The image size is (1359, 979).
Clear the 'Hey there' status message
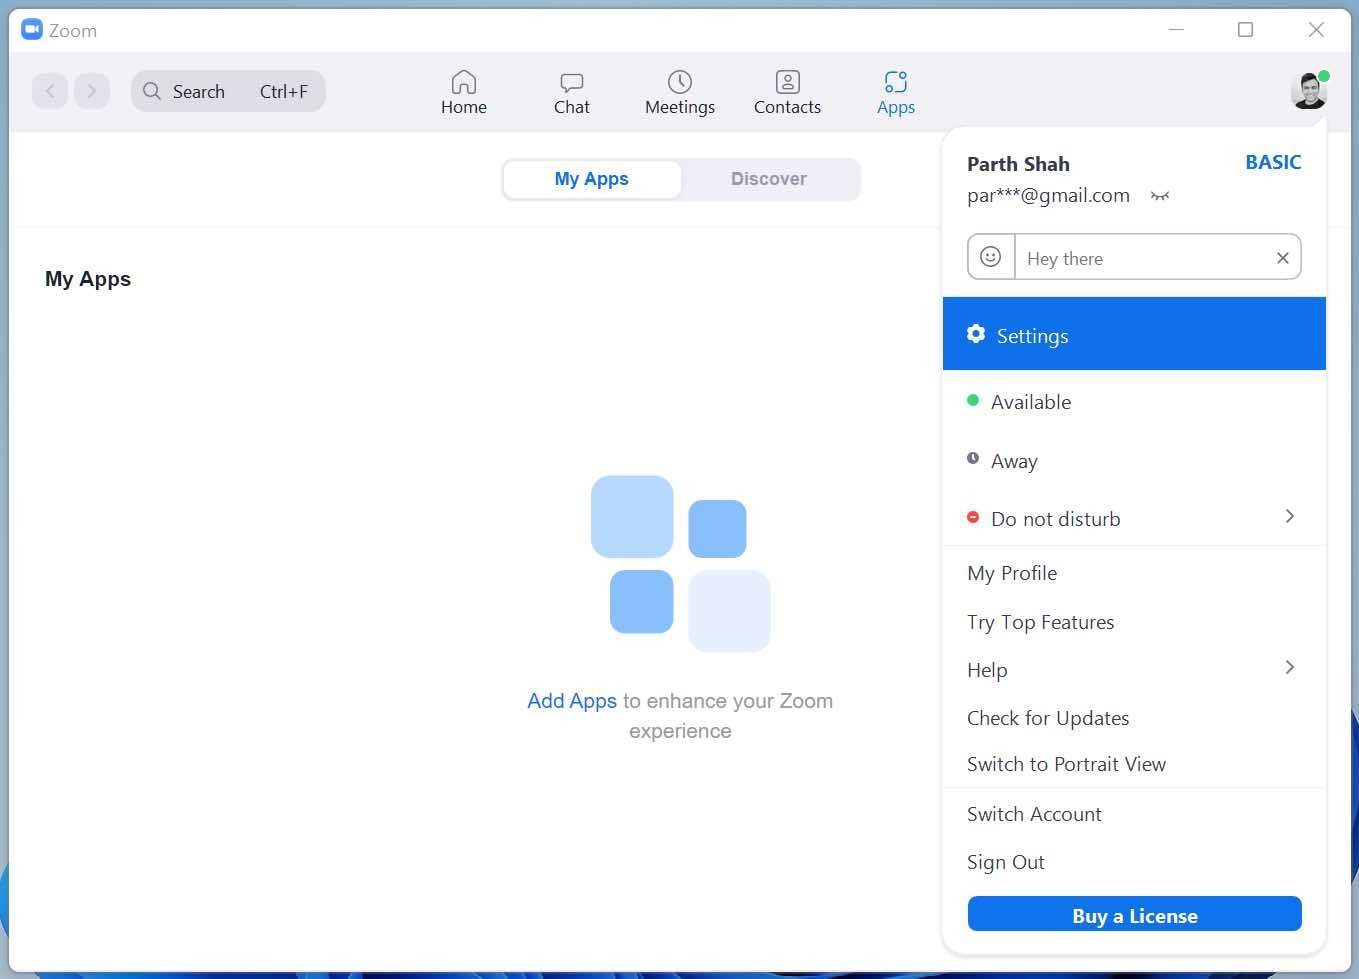(x=1283, y=258)
